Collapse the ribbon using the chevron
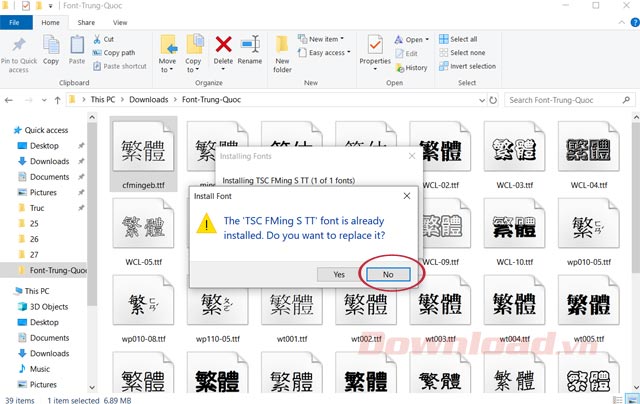 pyautogui.click(x=621, y=22)
